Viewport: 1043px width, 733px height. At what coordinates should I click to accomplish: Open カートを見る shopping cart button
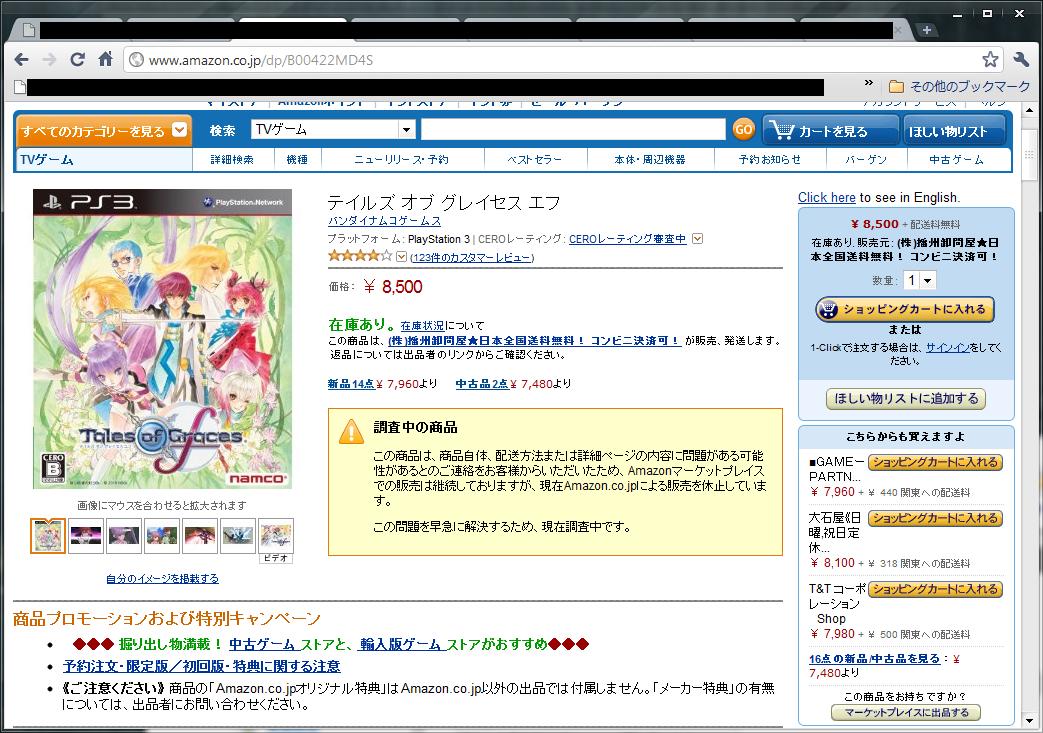(x=830, y=131)
